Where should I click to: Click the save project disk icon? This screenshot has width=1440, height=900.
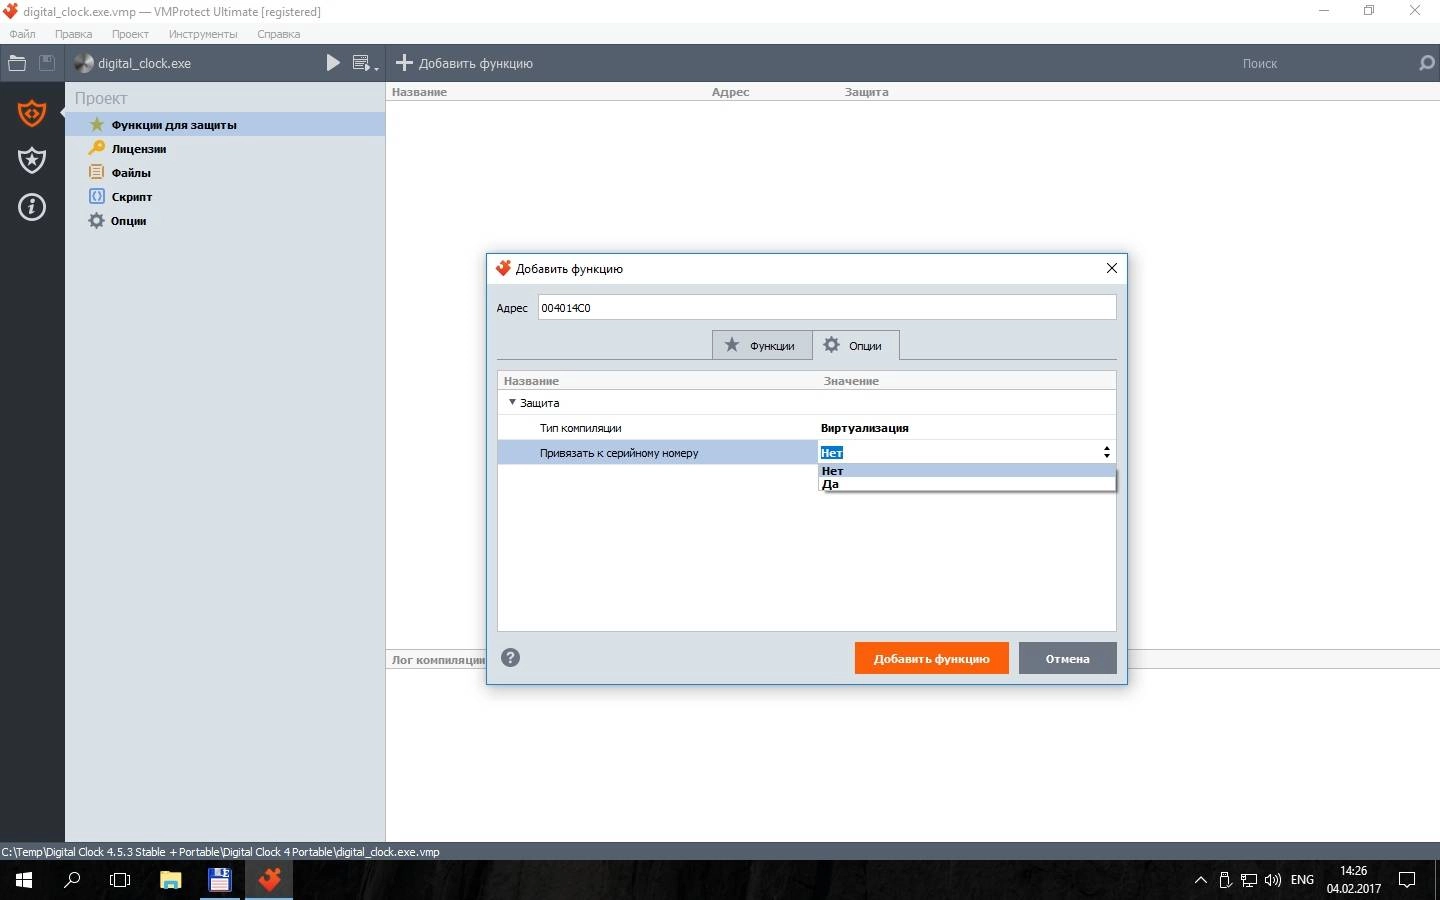coord(46,63)
